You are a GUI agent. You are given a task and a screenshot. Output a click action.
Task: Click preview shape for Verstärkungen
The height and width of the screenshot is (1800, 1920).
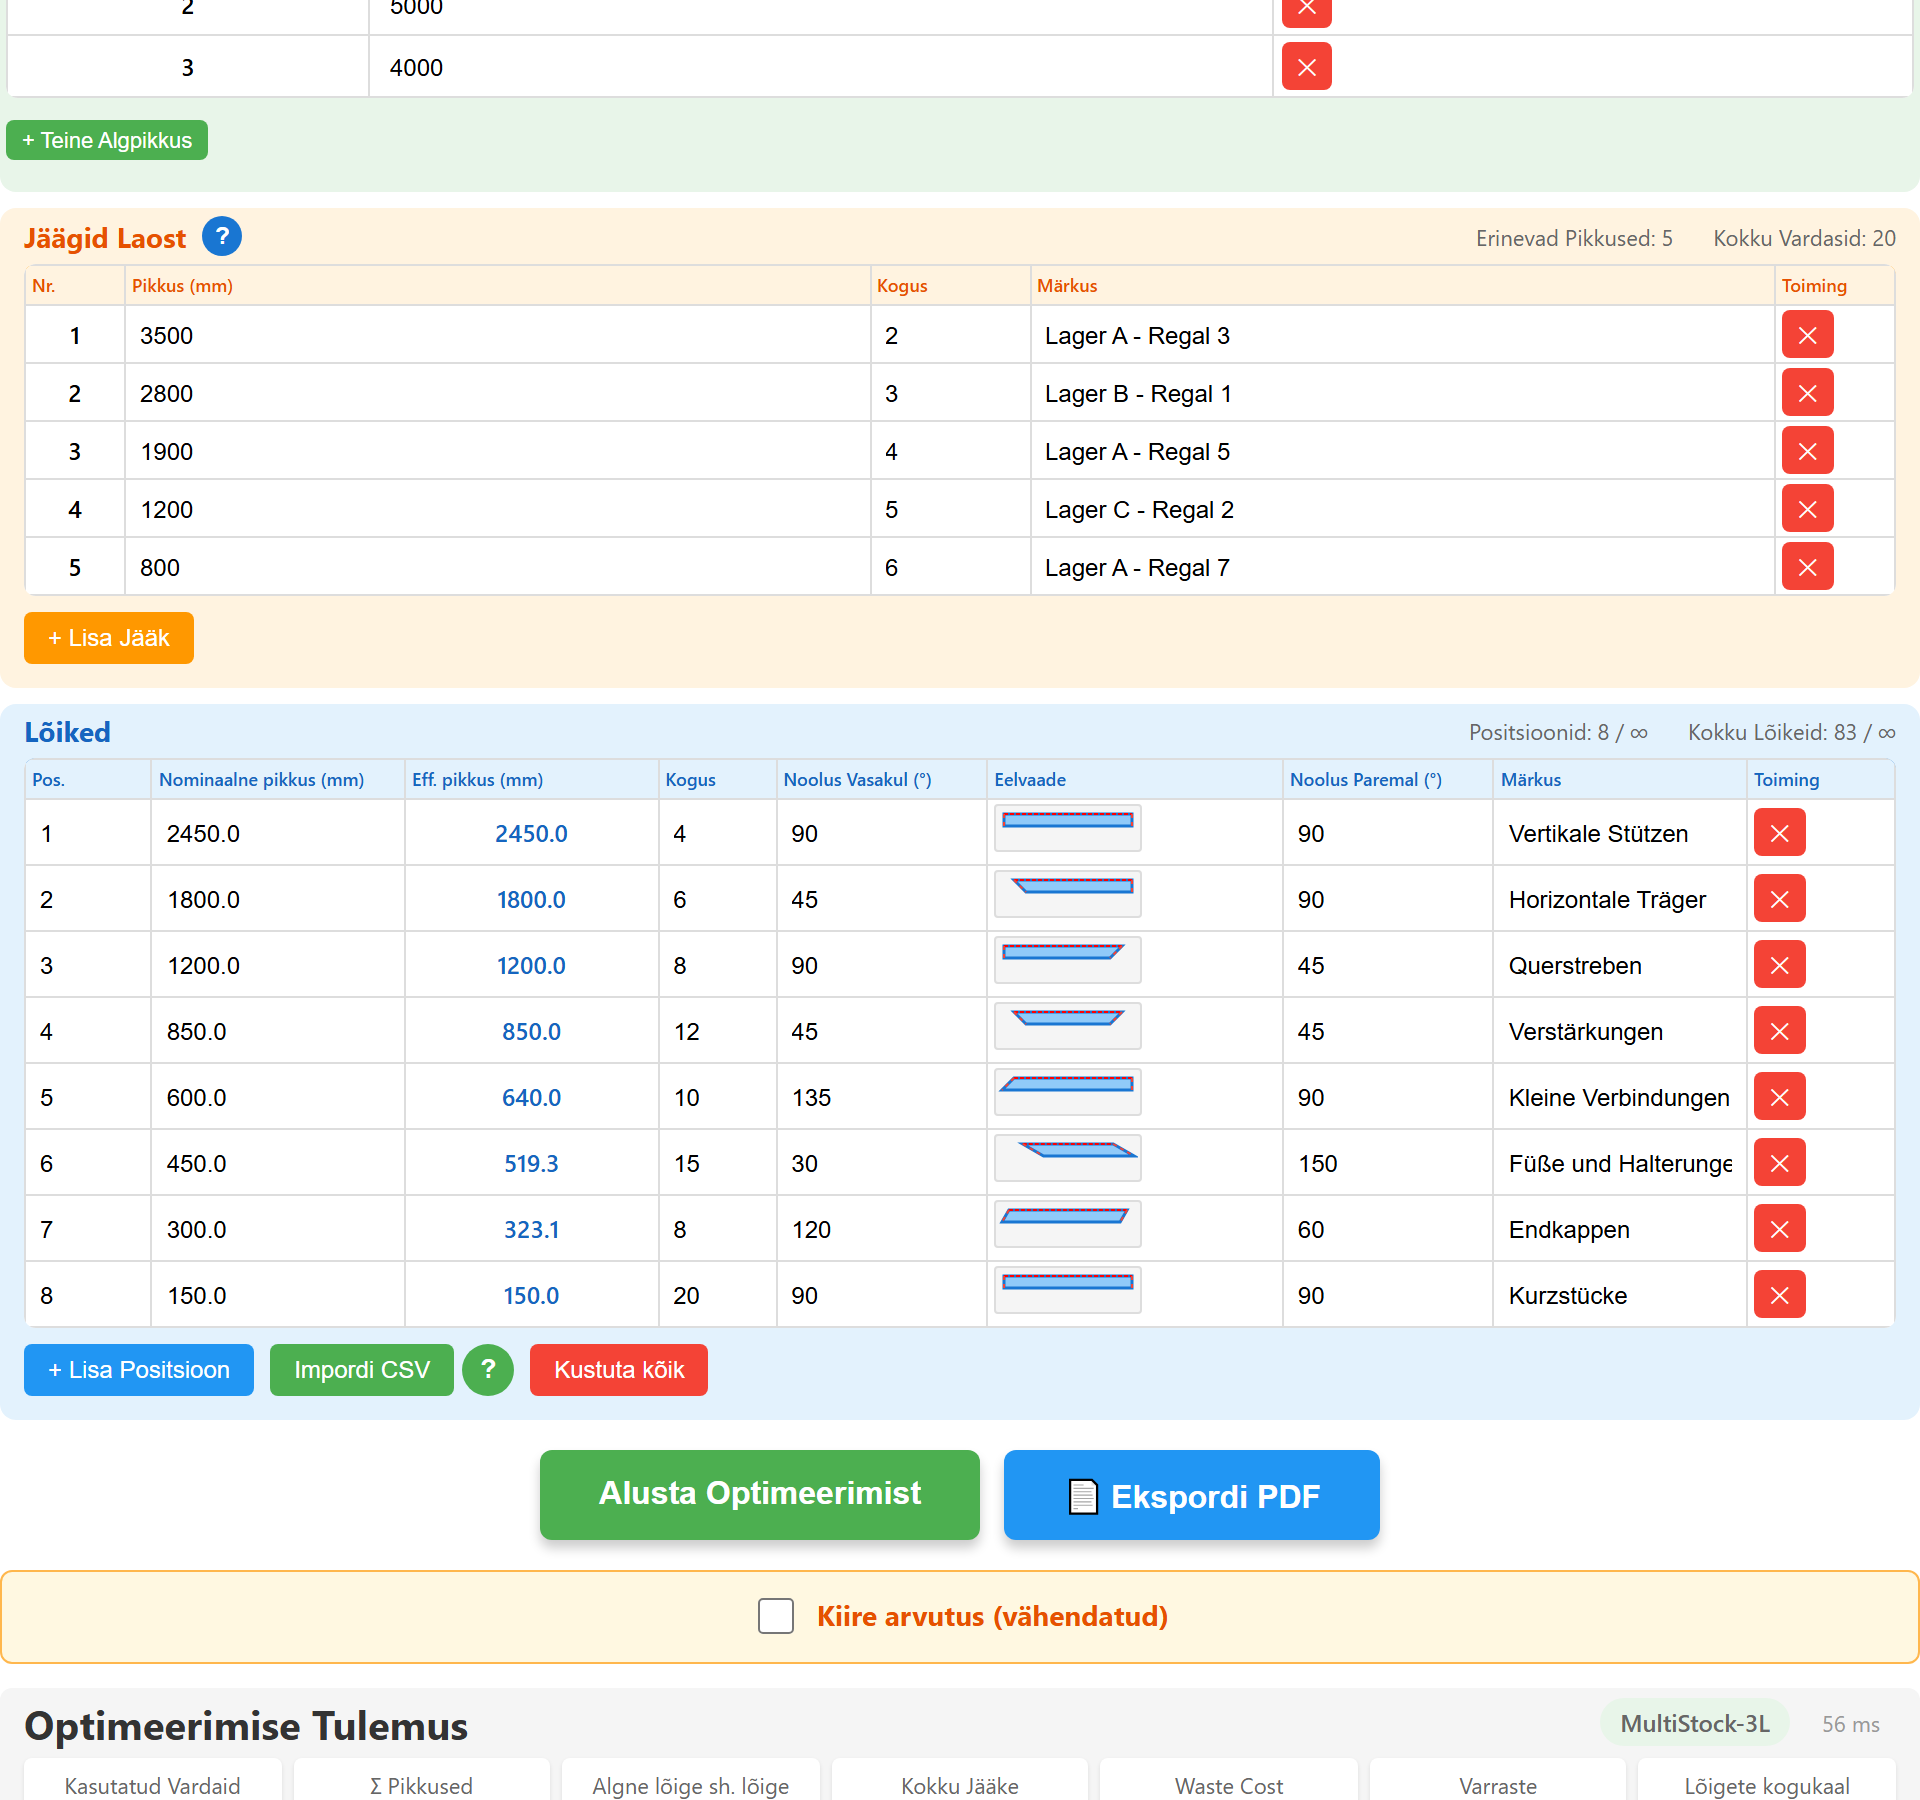click(x=1067, y=1026)
